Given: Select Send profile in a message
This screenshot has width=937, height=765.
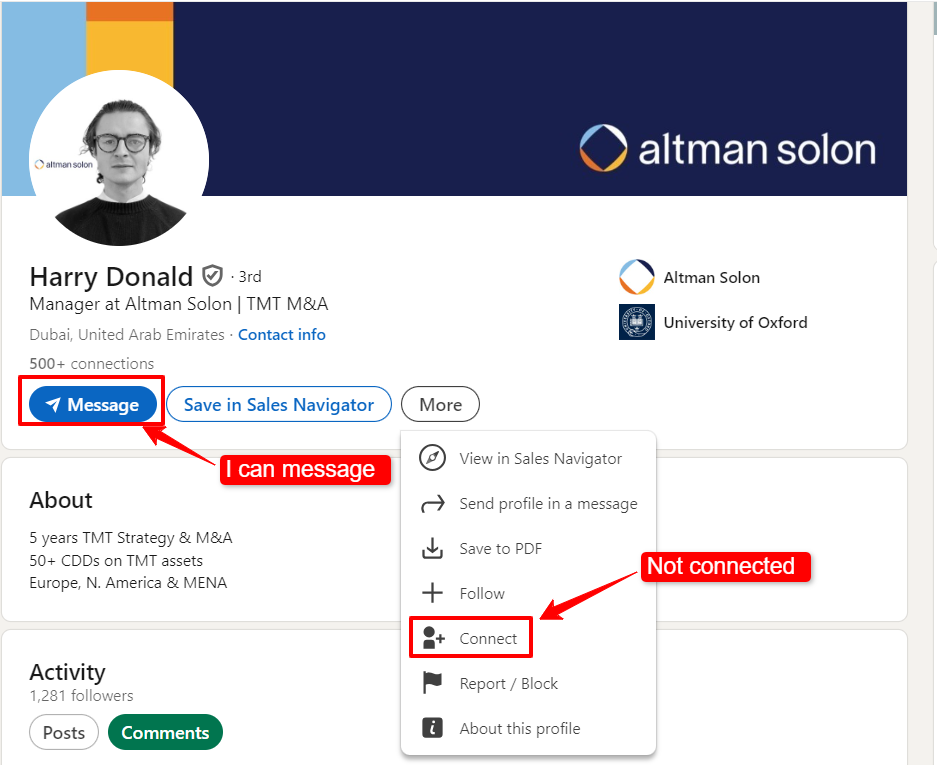Looking at the screenshot, I should [529, 504].
